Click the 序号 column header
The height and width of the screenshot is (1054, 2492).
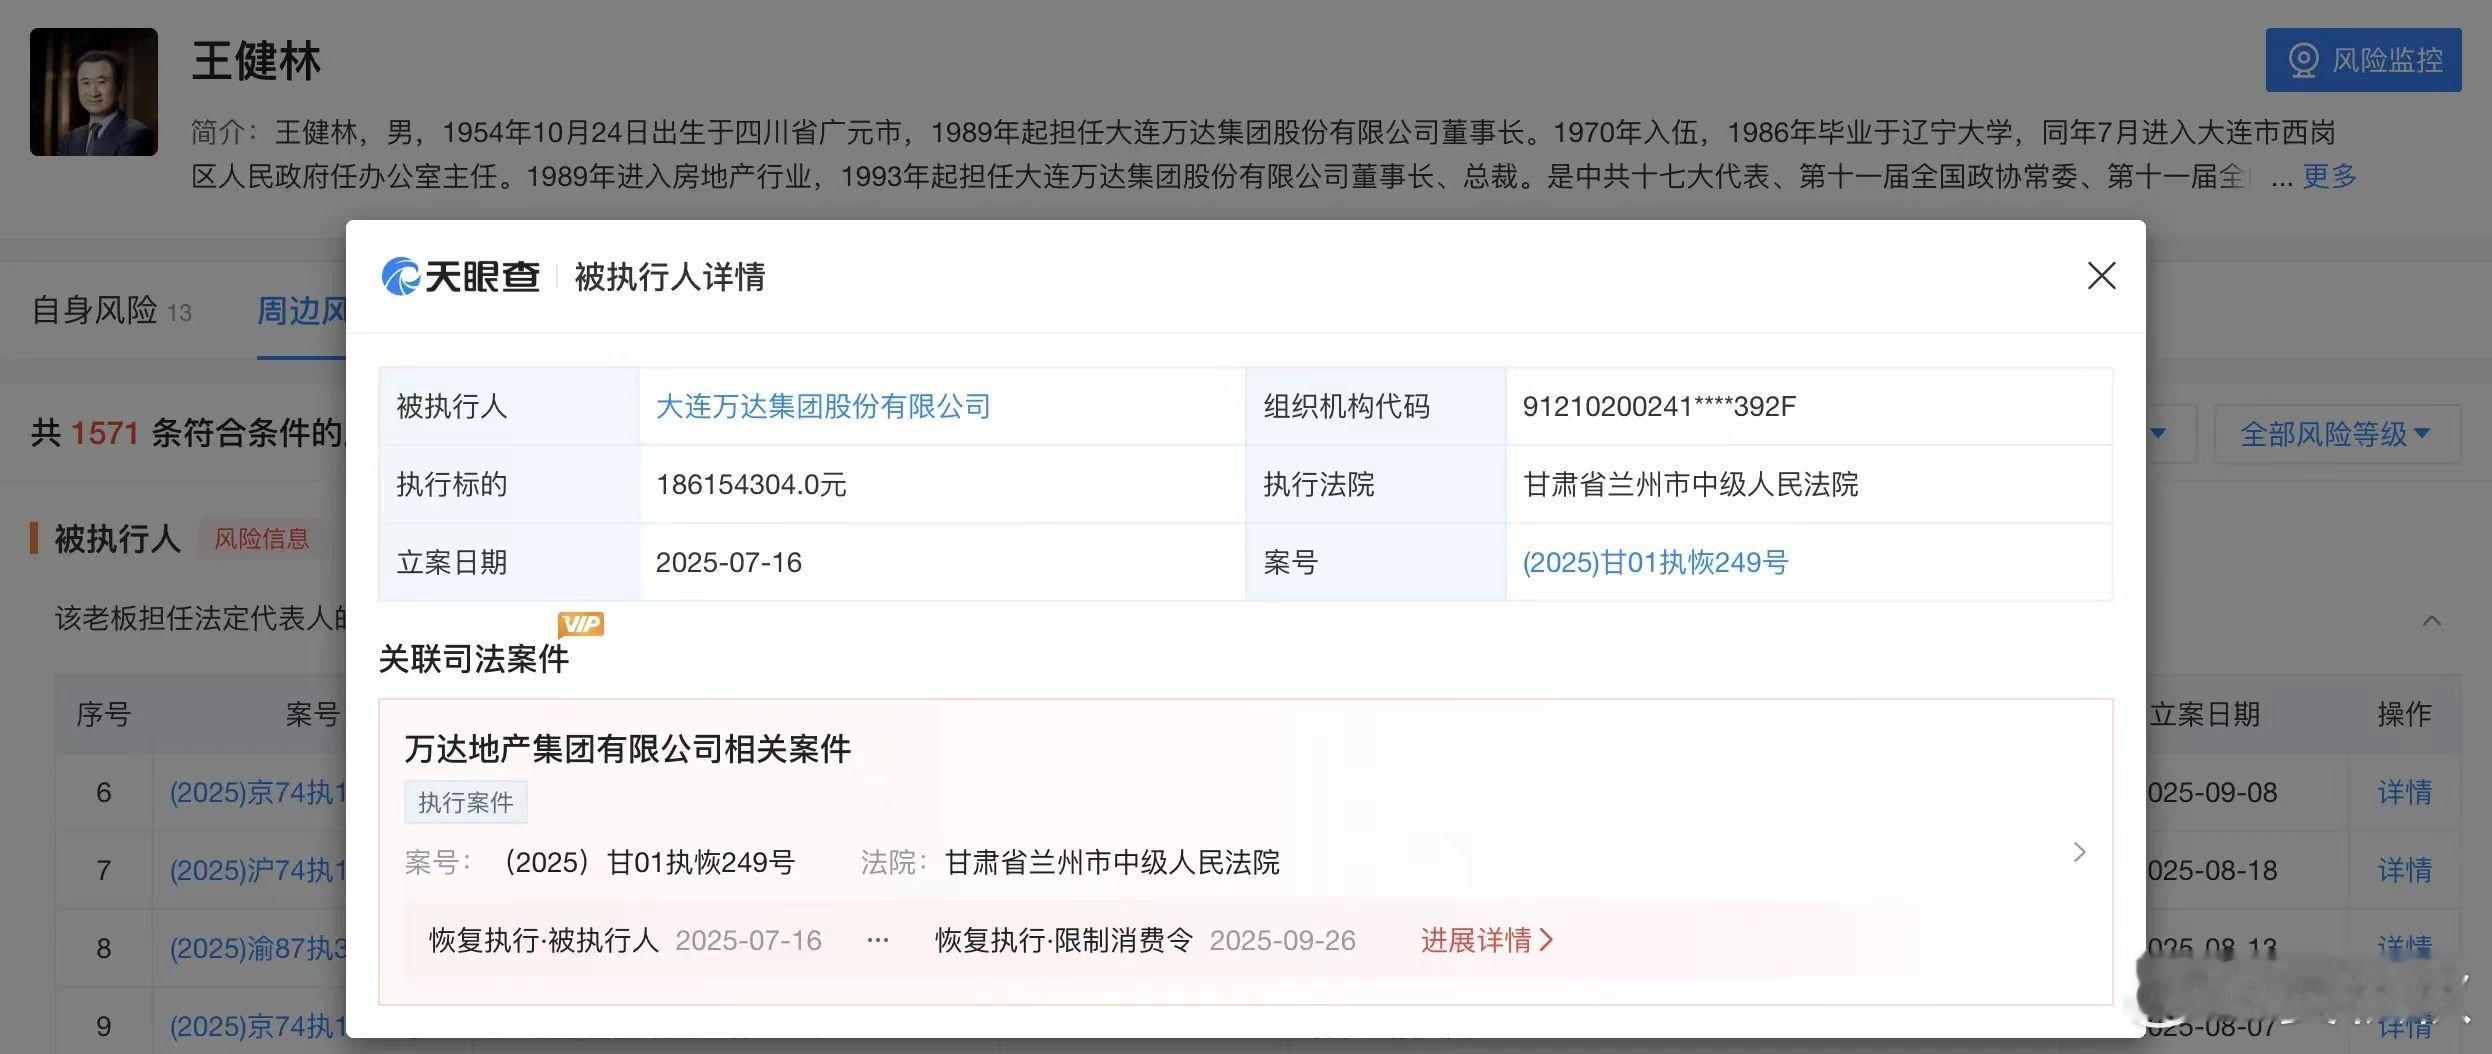coord(104,714)
